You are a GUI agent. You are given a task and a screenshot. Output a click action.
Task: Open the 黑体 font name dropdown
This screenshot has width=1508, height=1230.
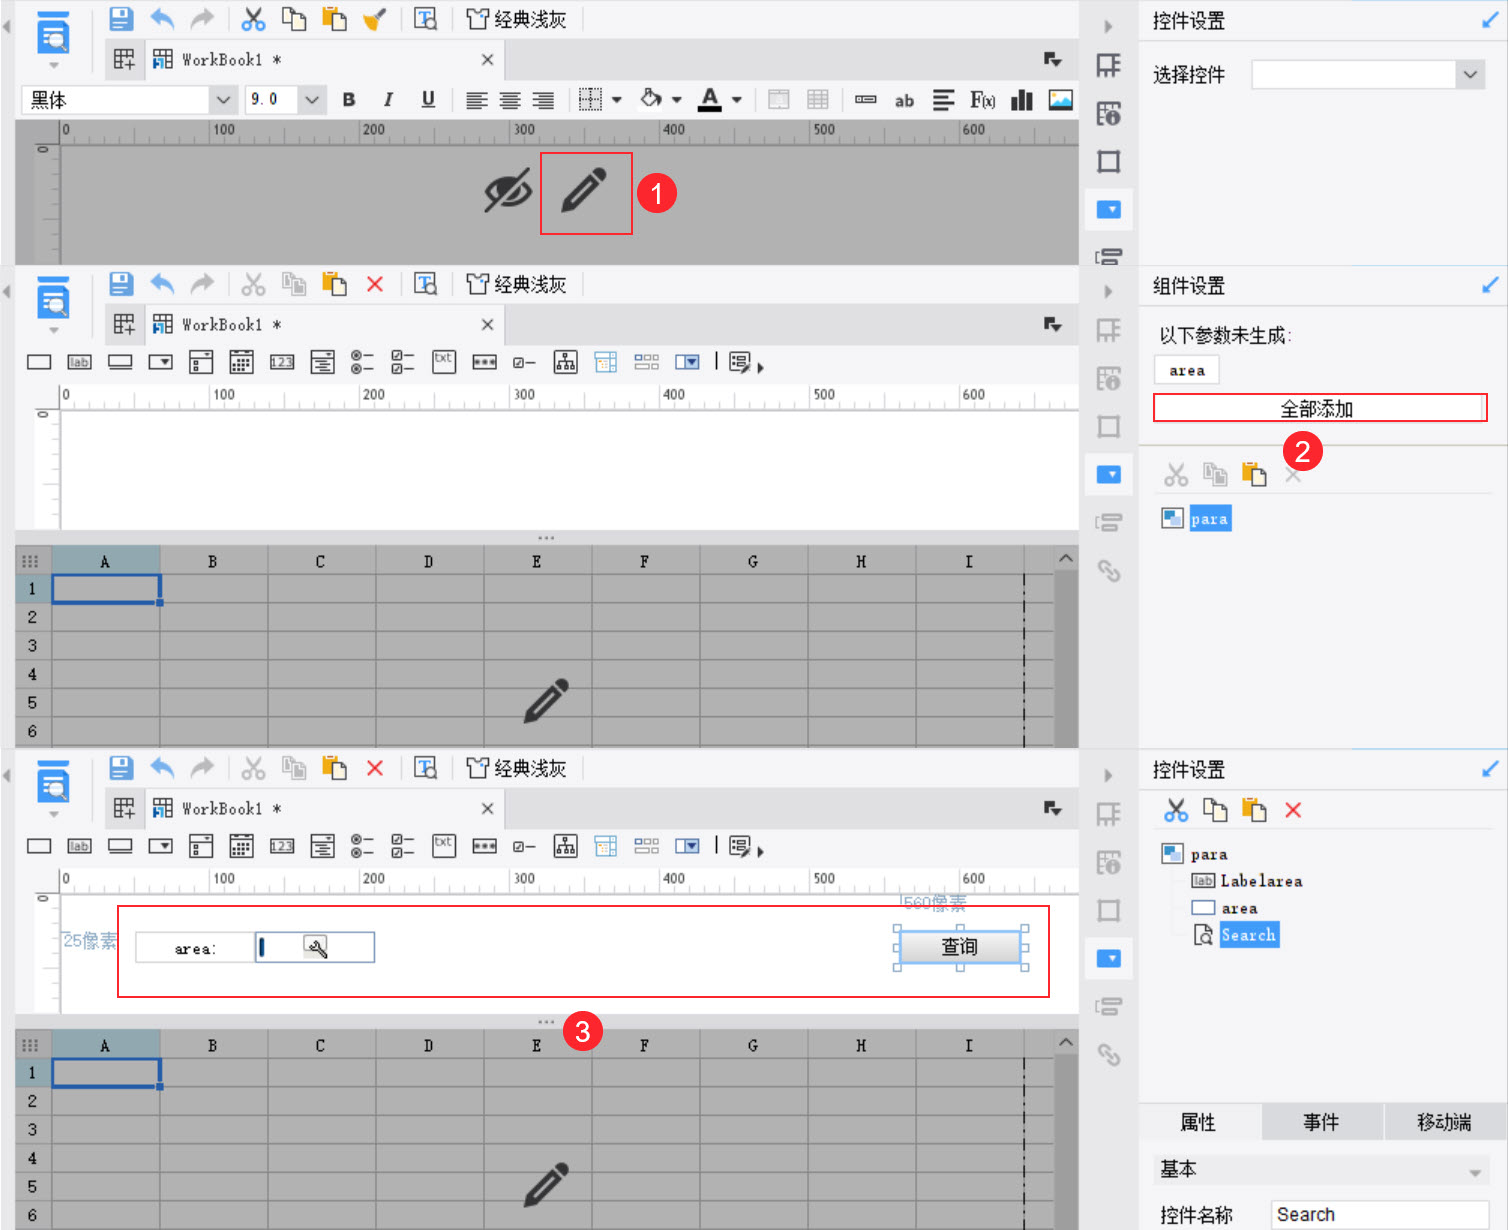coord(223,100)
